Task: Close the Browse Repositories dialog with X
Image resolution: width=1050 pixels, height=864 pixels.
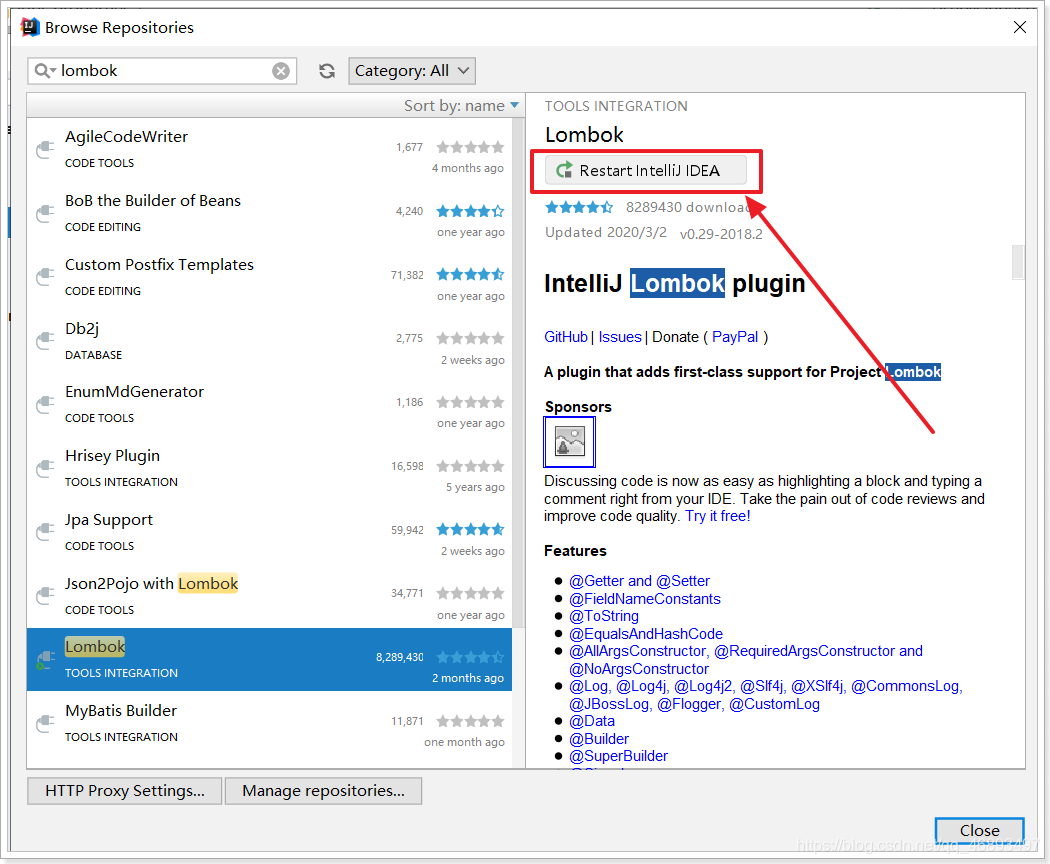Action: coord(1020,27)
